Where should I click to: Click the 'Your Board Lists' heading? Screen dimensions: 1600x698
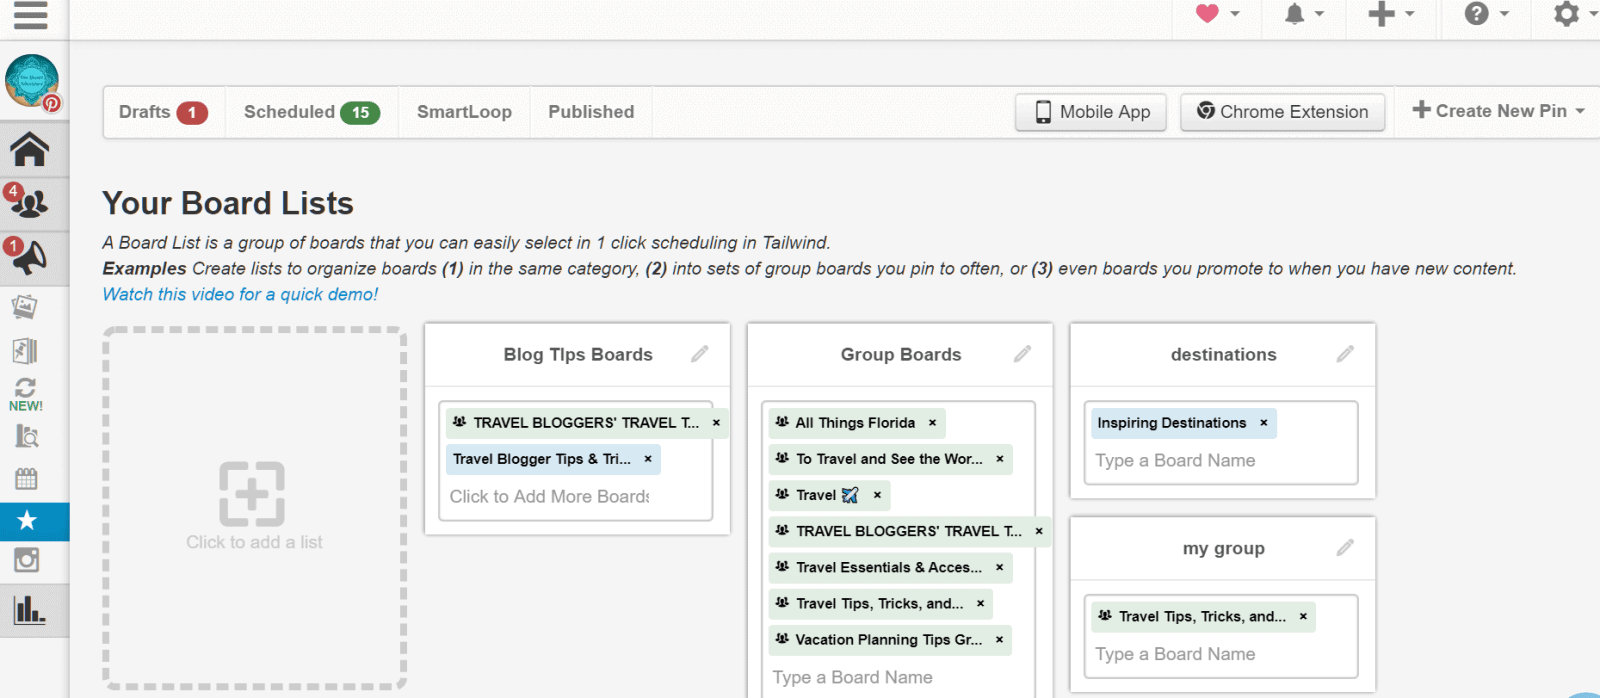(x=228, y=203)
